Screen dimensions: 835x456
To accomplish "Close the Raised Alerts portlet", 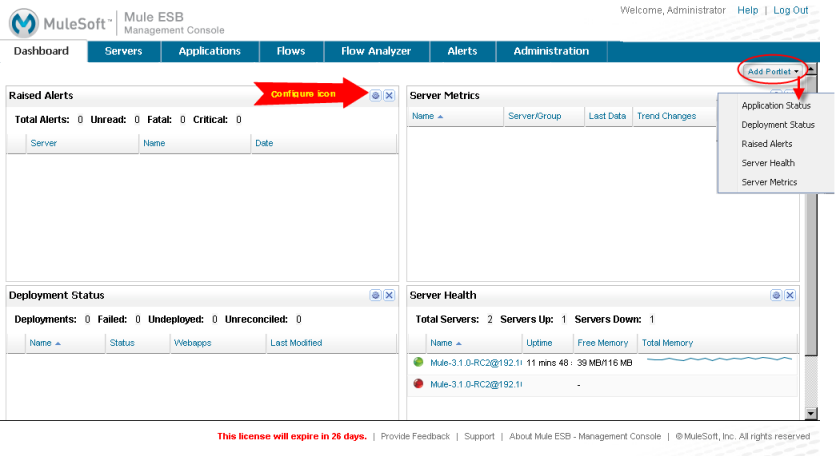I will tap(389, 95).
